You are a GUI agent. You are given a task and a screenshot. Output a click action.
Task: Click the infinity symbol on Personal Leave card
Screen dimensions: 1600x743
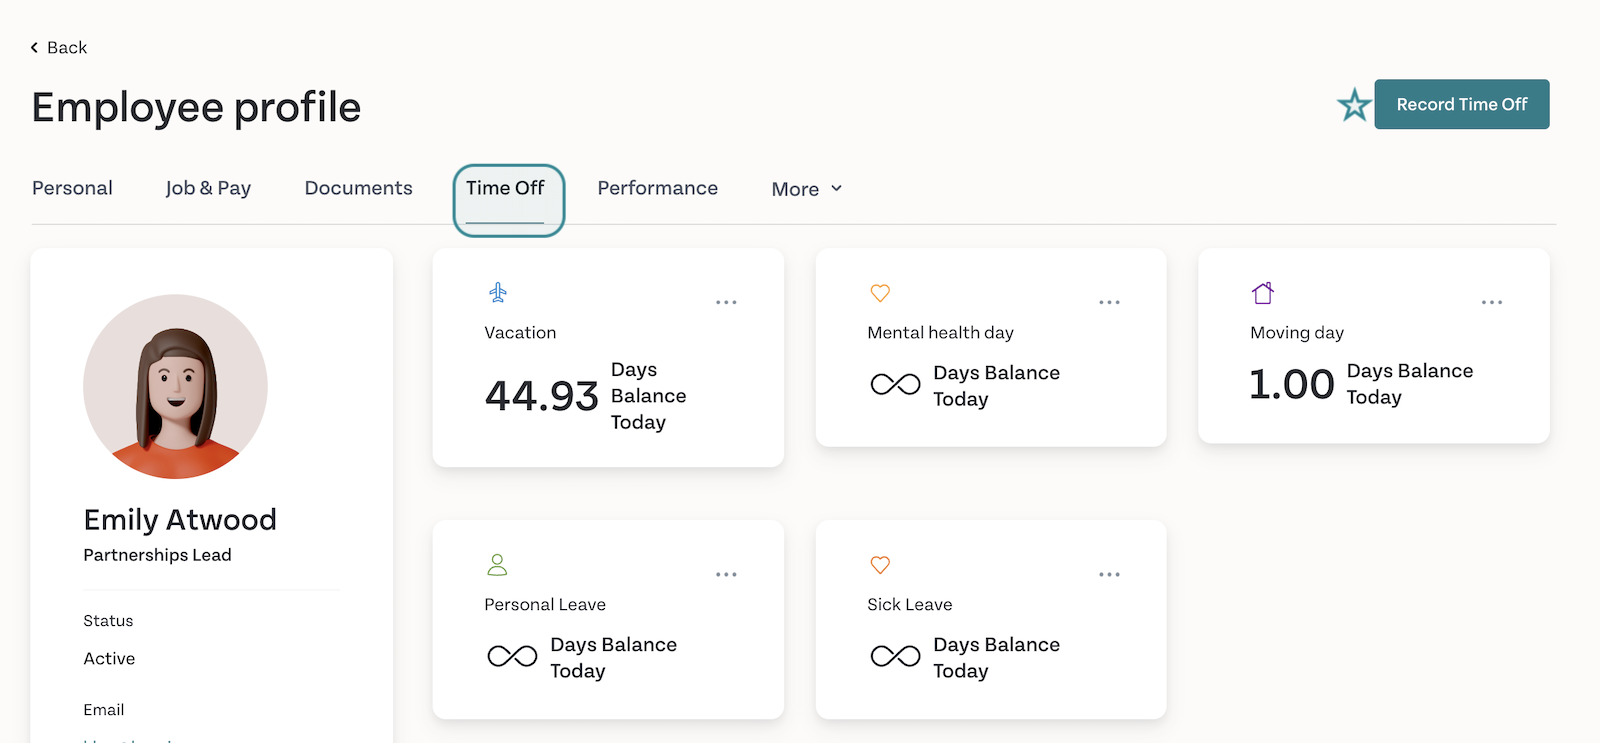click(x=512, y=656)
